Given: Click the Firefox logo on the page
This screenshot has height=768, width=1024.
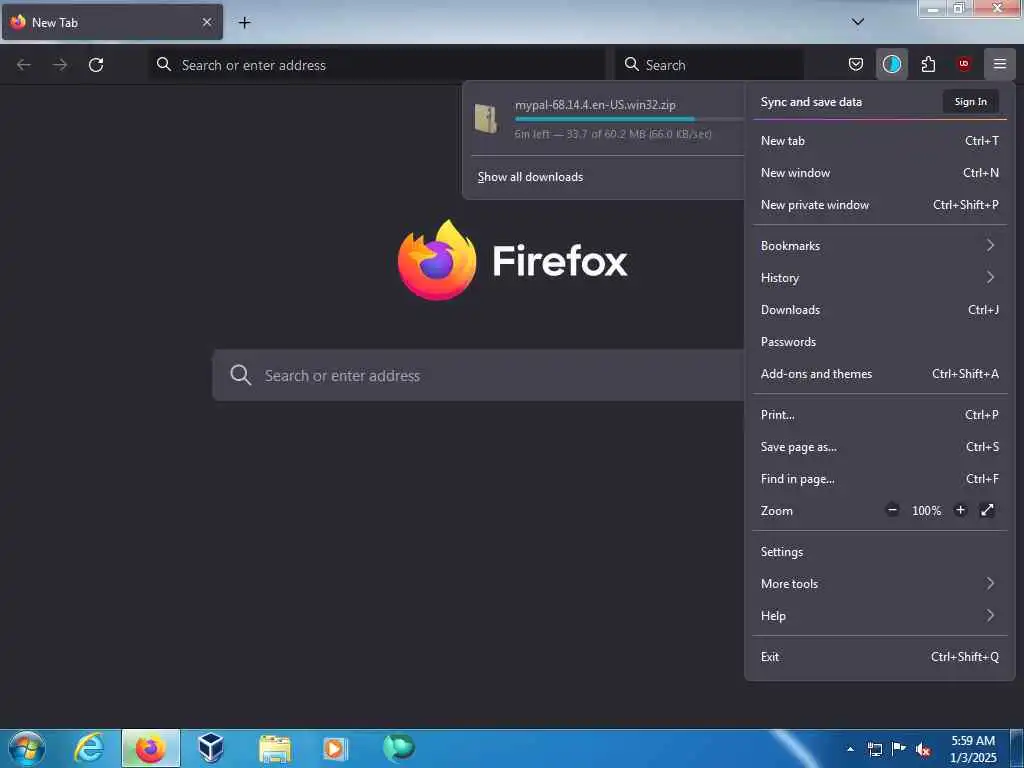Looking at the screenshot, I should 437,260.
